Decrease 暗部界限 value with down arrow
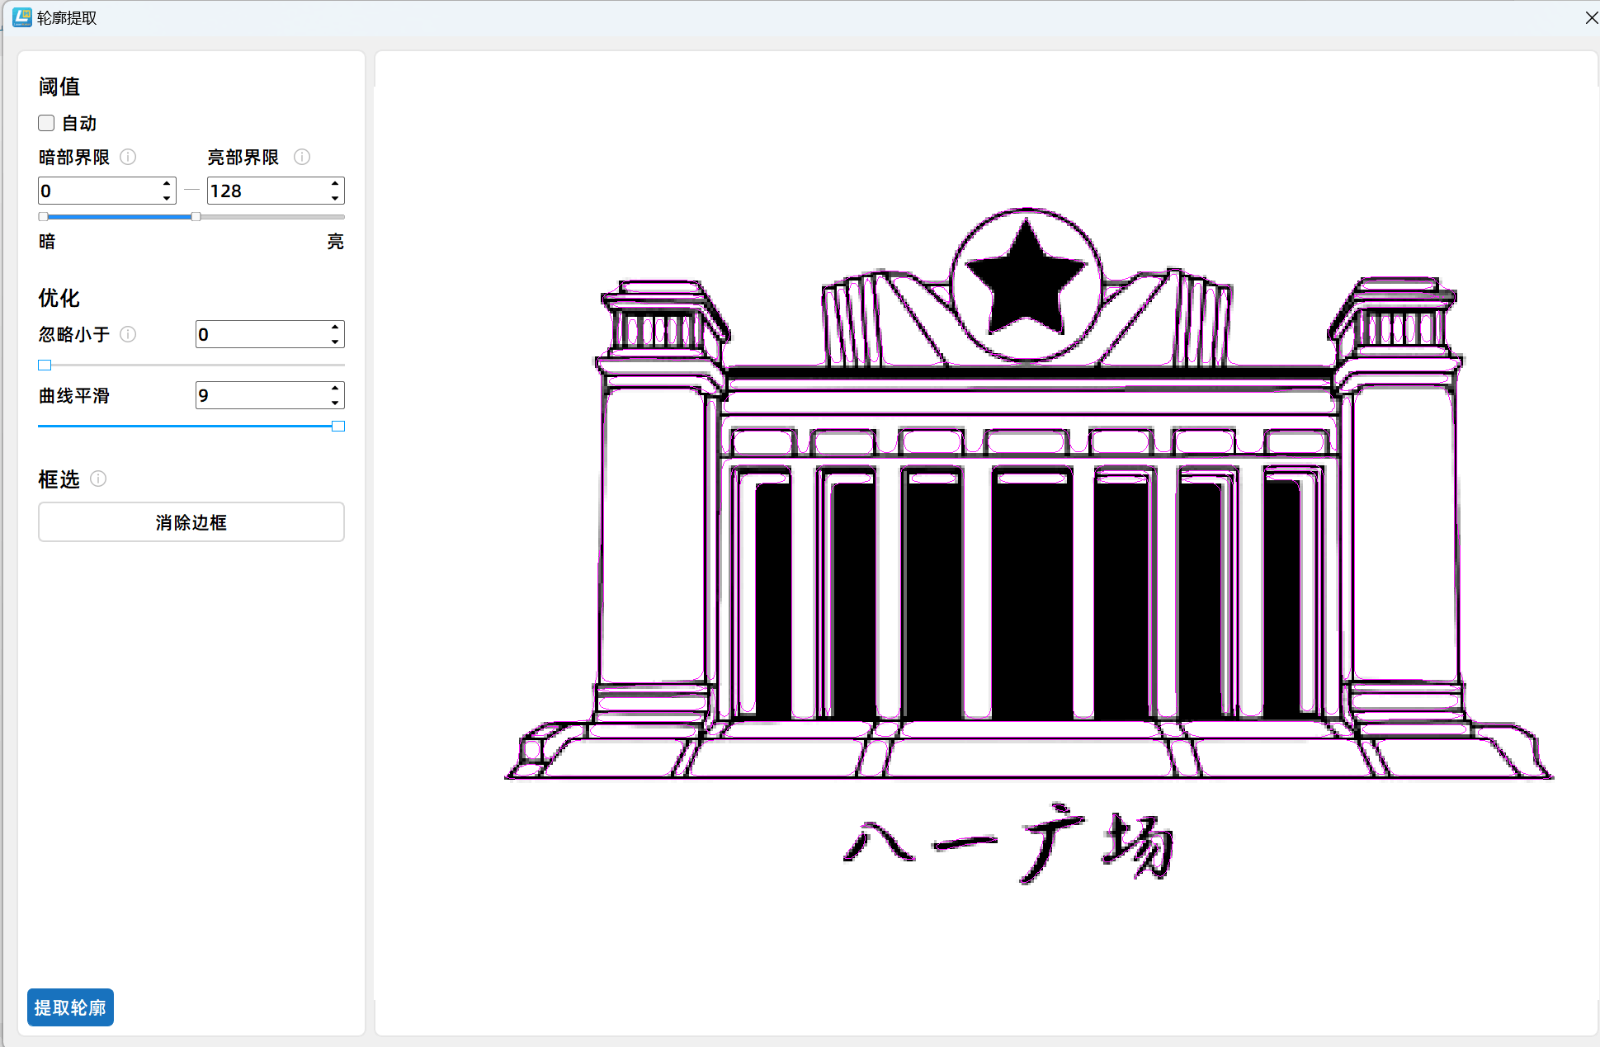The width and height of the screenshot is (1600, 1047). click(166, 197)
